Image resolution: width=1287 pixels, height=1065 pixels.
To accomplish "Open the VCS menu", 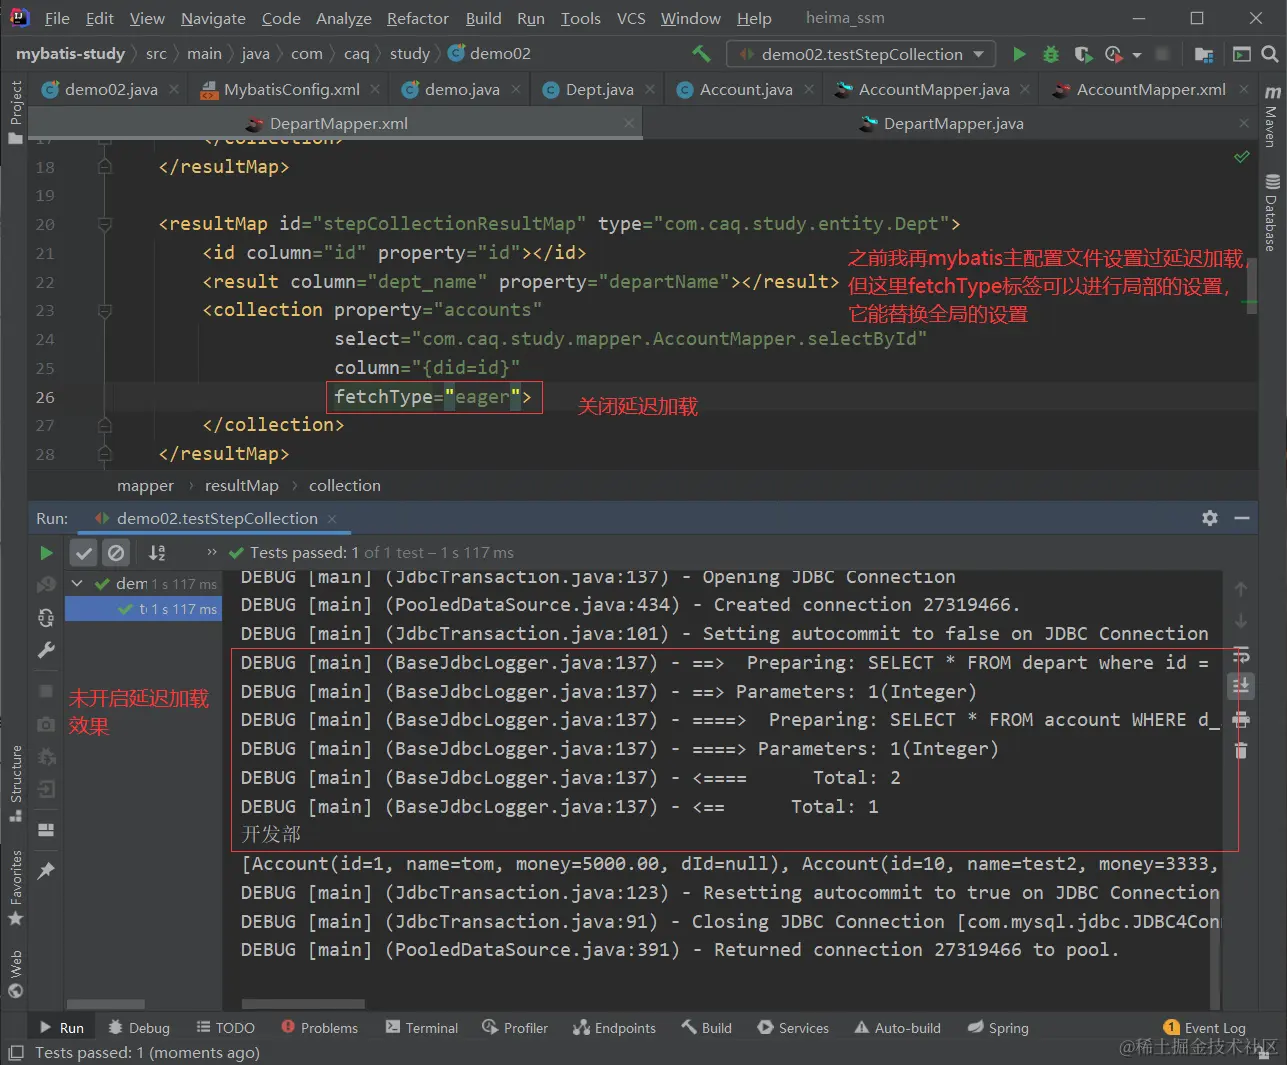I will [x=630, y=18].
